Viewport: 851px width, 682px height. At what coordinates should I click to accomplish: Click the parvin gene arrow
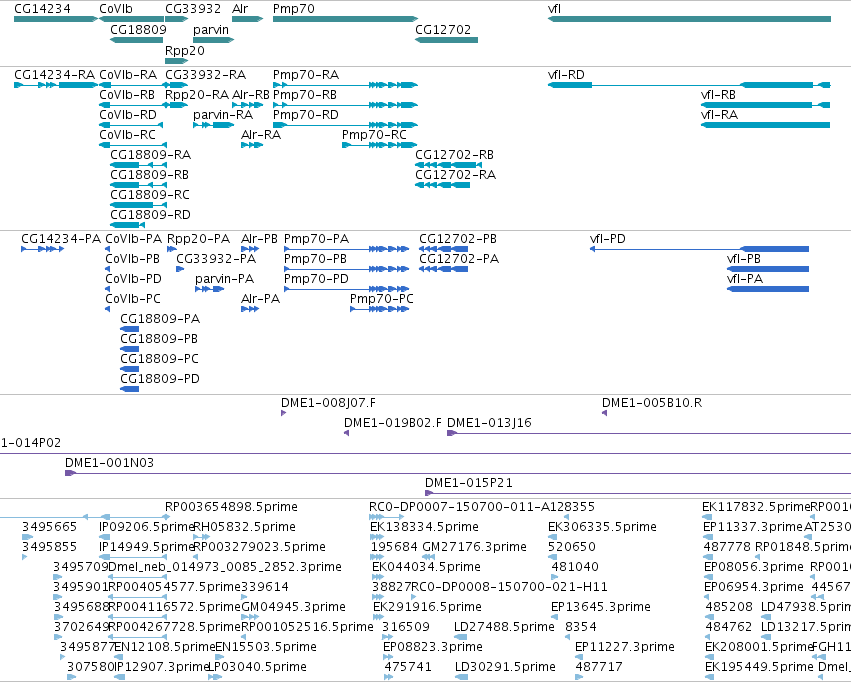click(x=213, y=40)
